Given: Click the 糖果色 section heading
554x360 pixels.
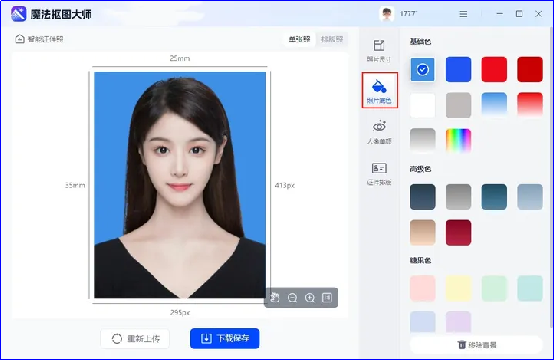Looking at the screenshot, I should [420, 260].
